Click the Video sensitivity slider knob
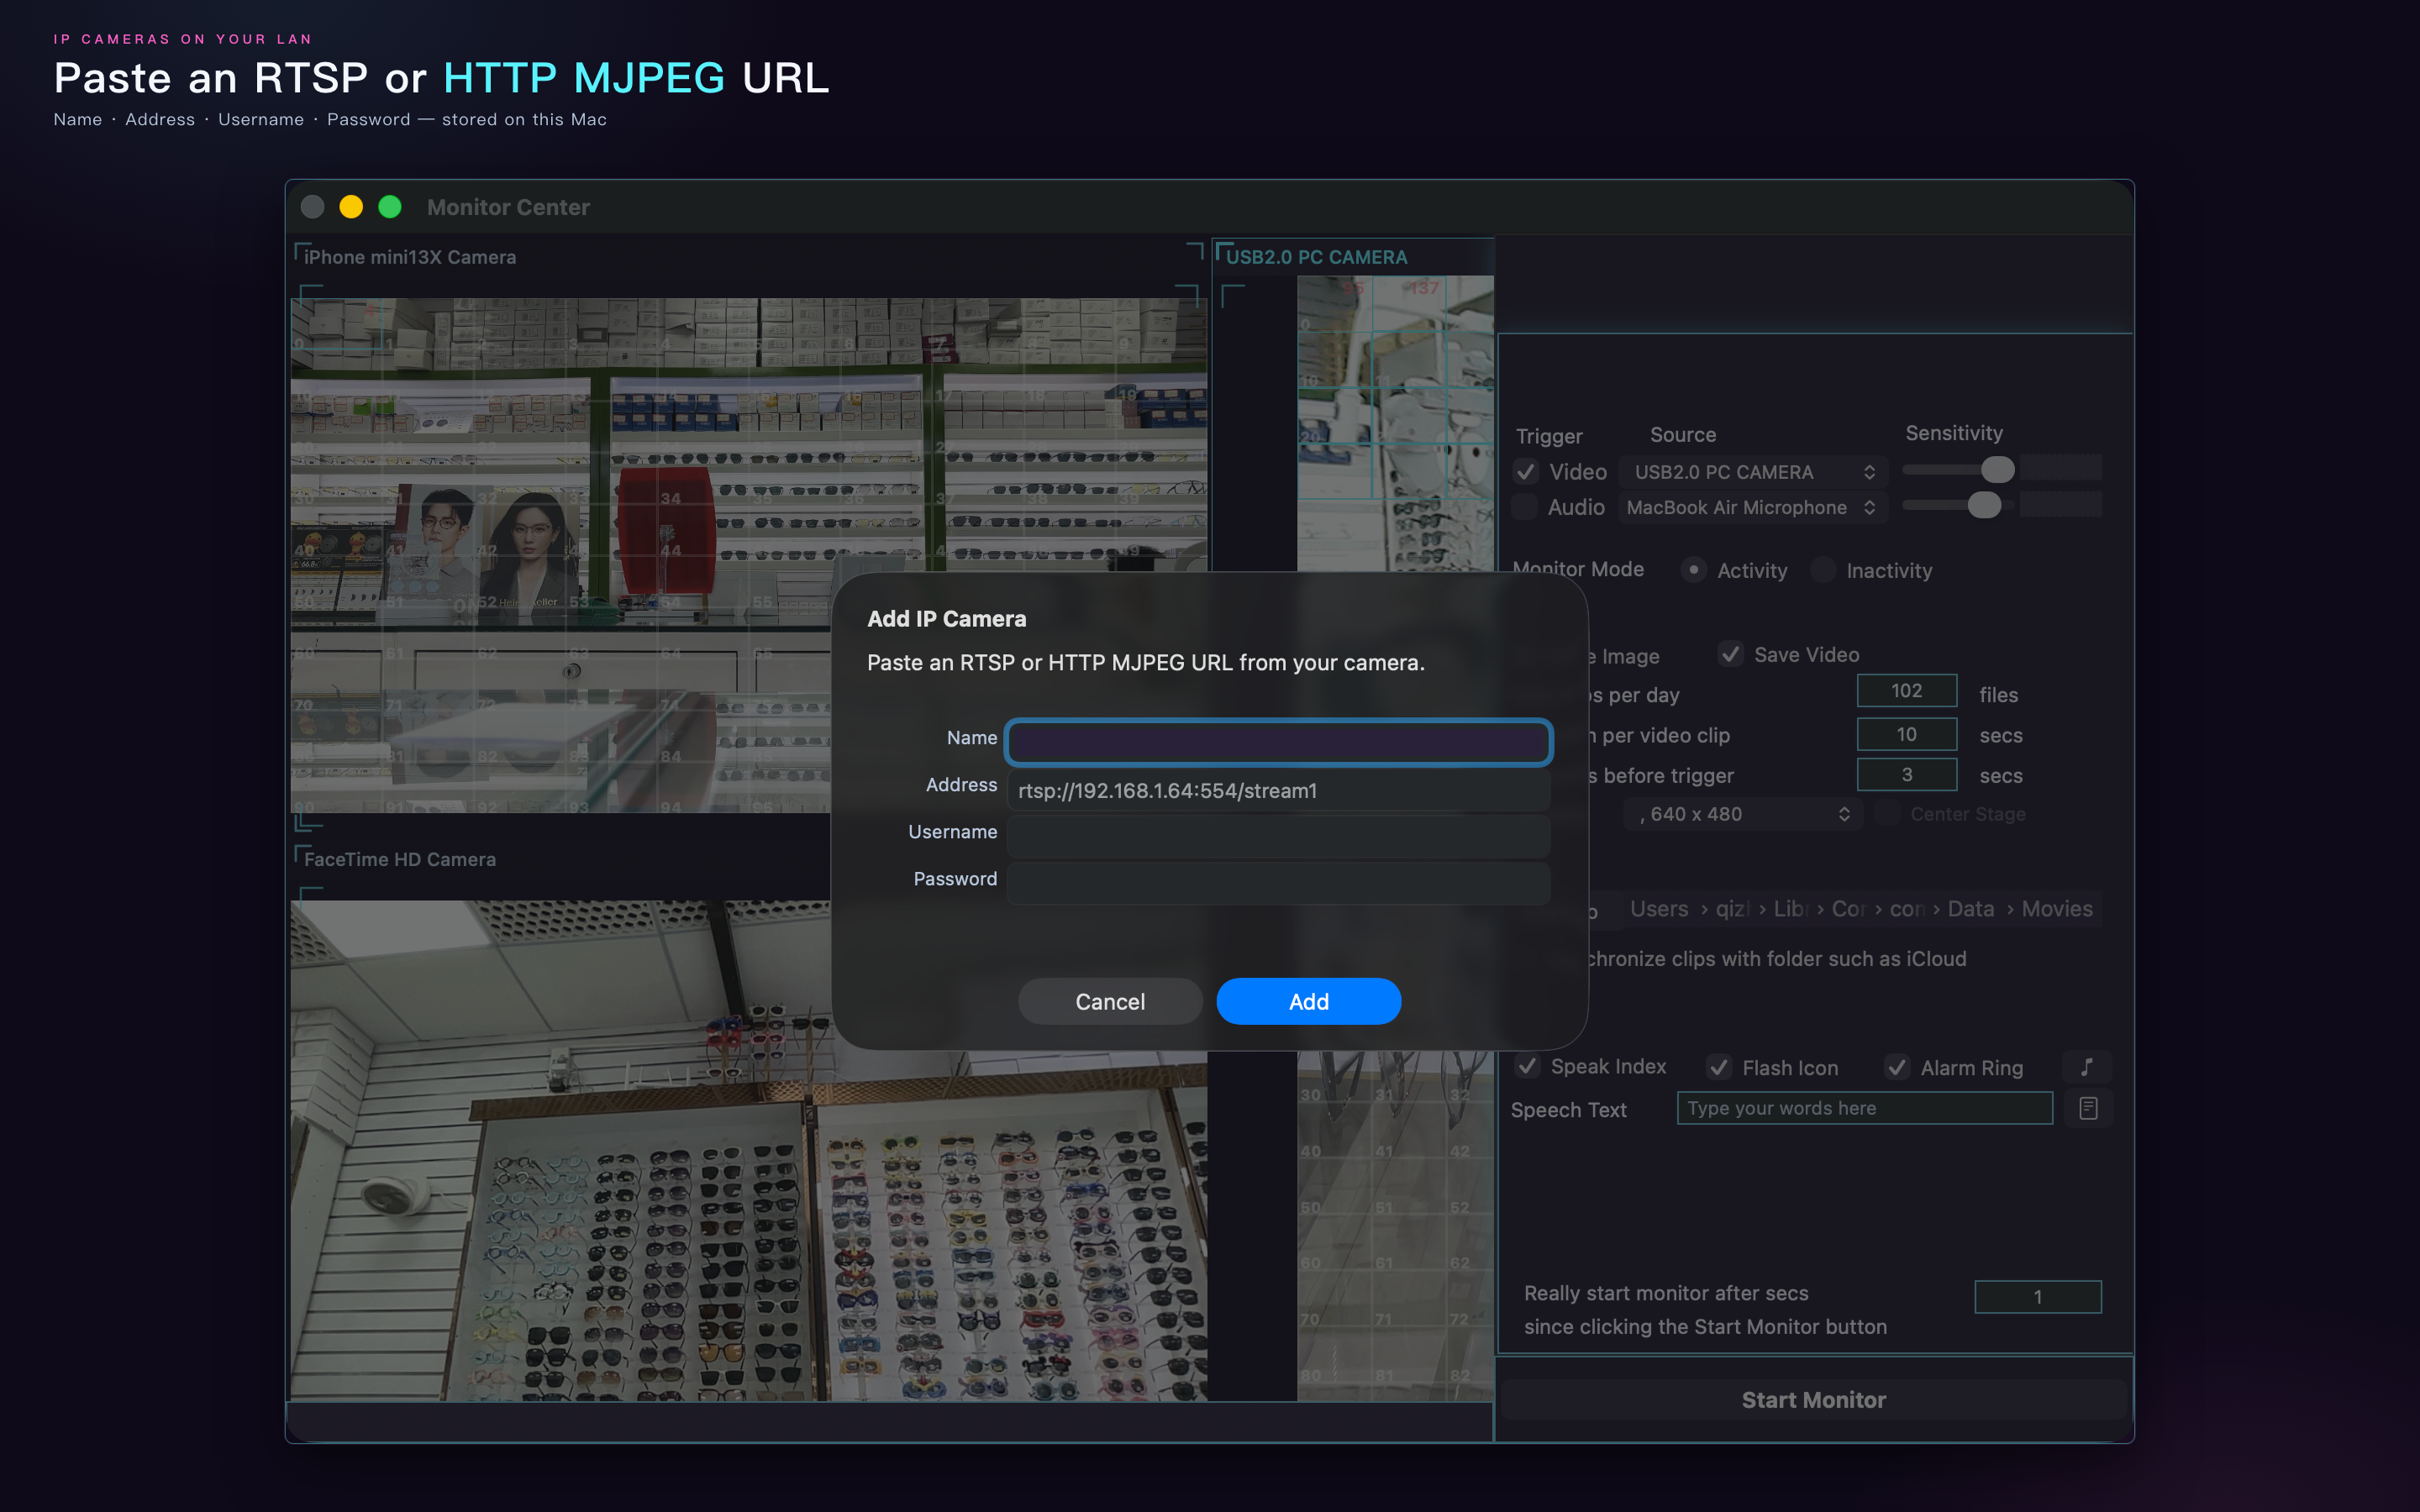 (x=1997, y=469)
